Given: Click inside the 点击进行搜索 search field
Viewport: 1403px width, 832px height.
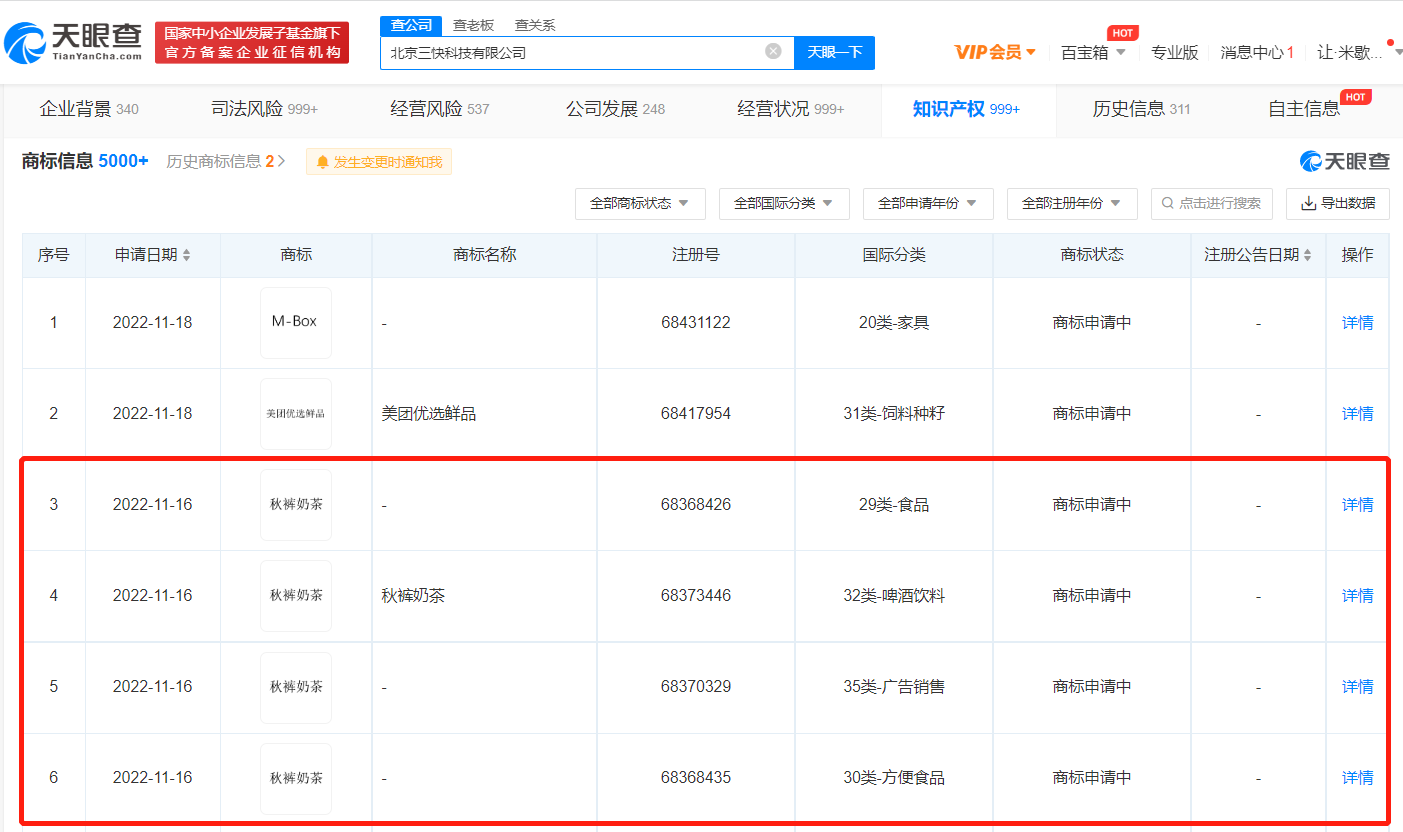Looking at the screenshot, I should pyautogui.click(x=1218, y=204).
